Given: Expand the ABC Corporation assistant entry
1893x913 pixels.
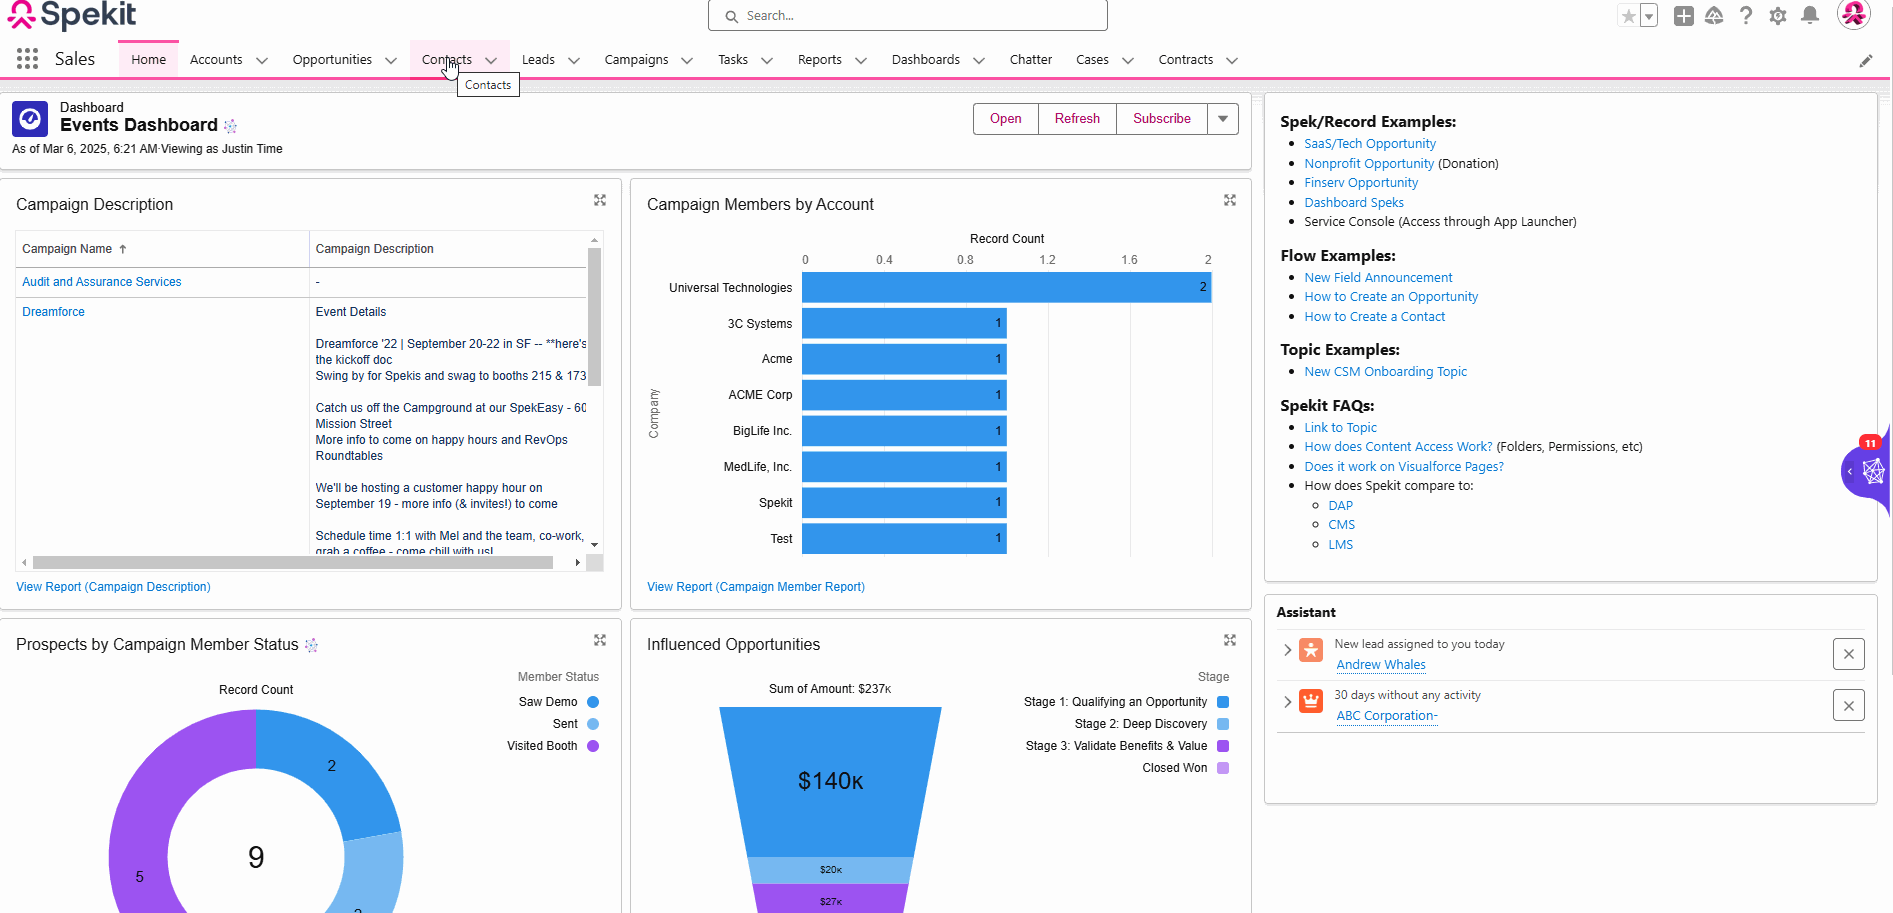Looking at the screenshot, I should (x=1288, y=701).
